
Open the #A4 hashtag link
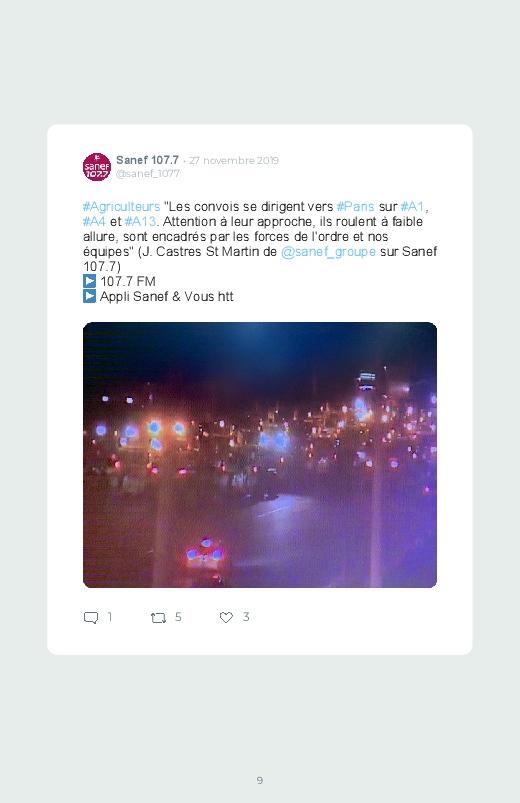(x=94, y=221)
